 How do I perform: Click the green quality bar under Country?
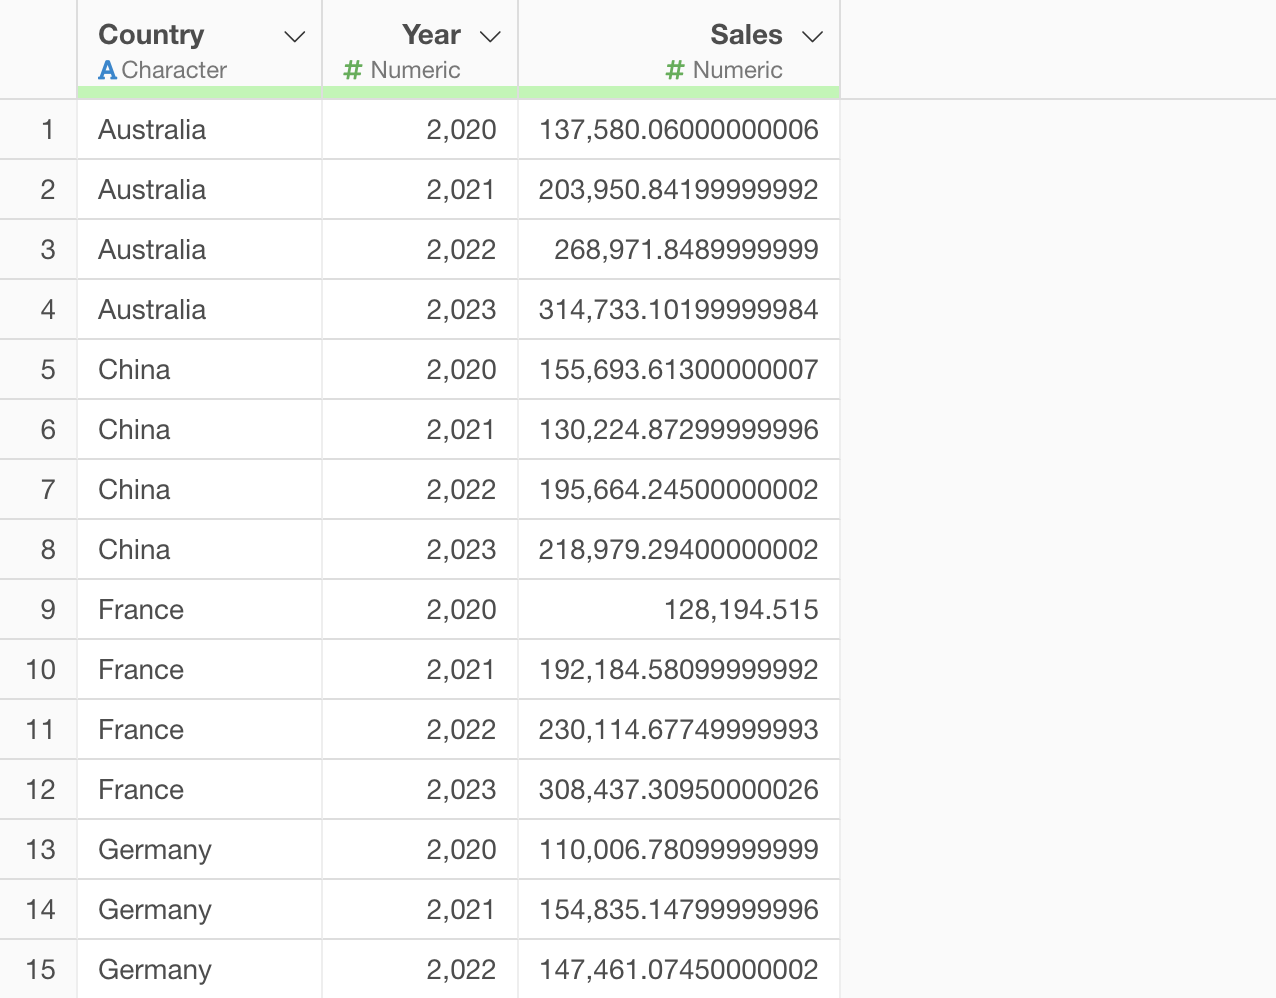tap(199, 93)
